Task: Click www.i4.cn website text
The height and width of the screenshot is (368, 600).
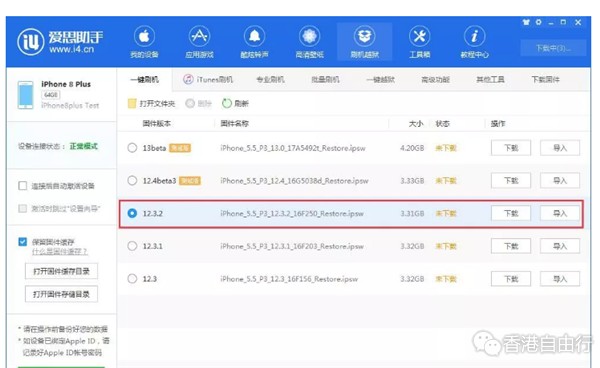Action: [x=71, y=49]
